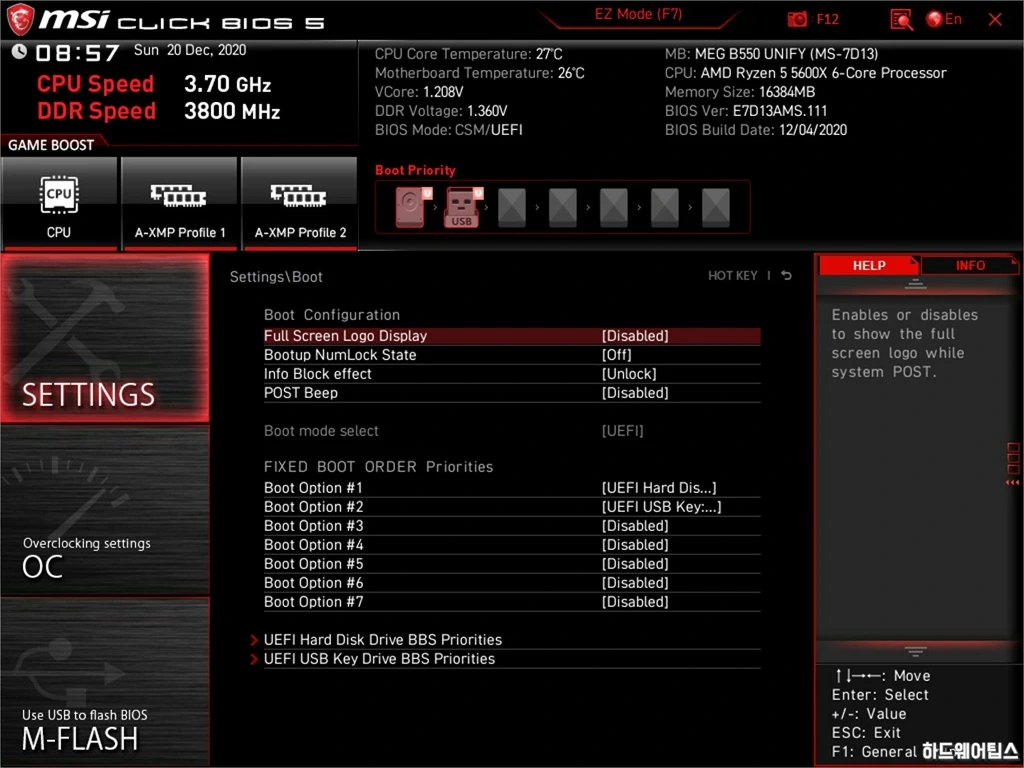1024x768 pixels.
Task: Switch to the HELP tab
Action: 869,266
